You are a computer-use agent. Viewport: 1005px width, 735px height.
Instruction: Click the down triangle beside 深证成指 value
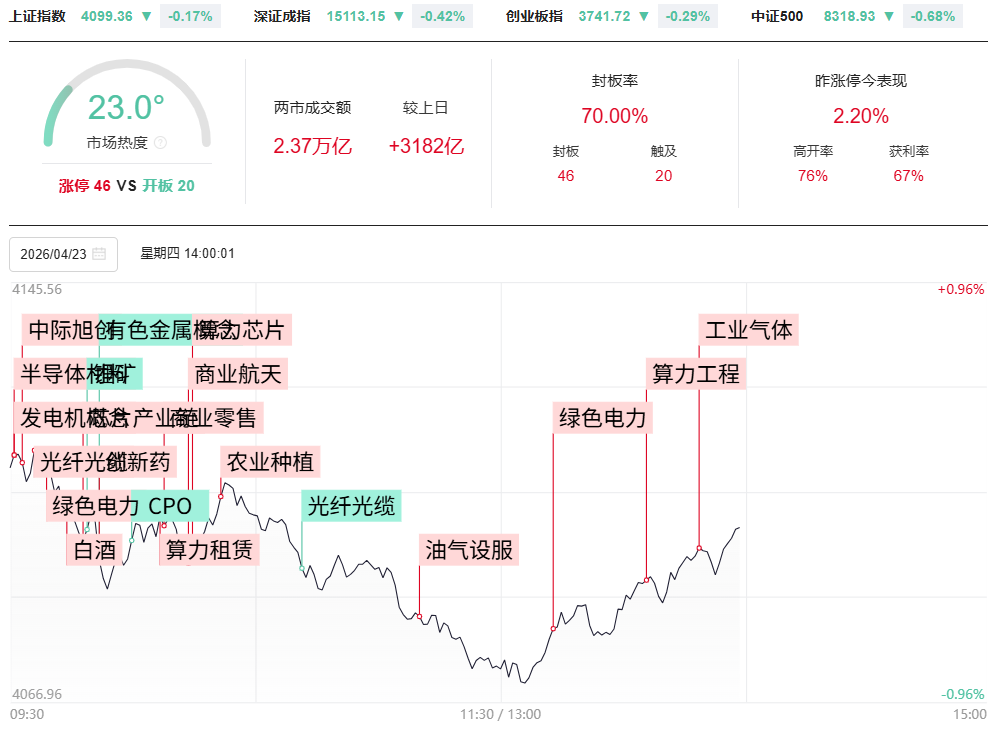(x=399, y=17)
